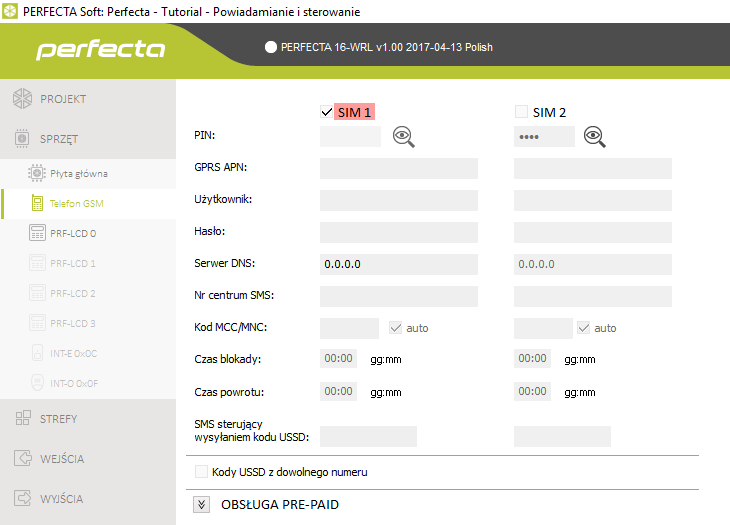Toggle Kody USSD z dowolnego numeru checkbox

click(x=202, y=472)
